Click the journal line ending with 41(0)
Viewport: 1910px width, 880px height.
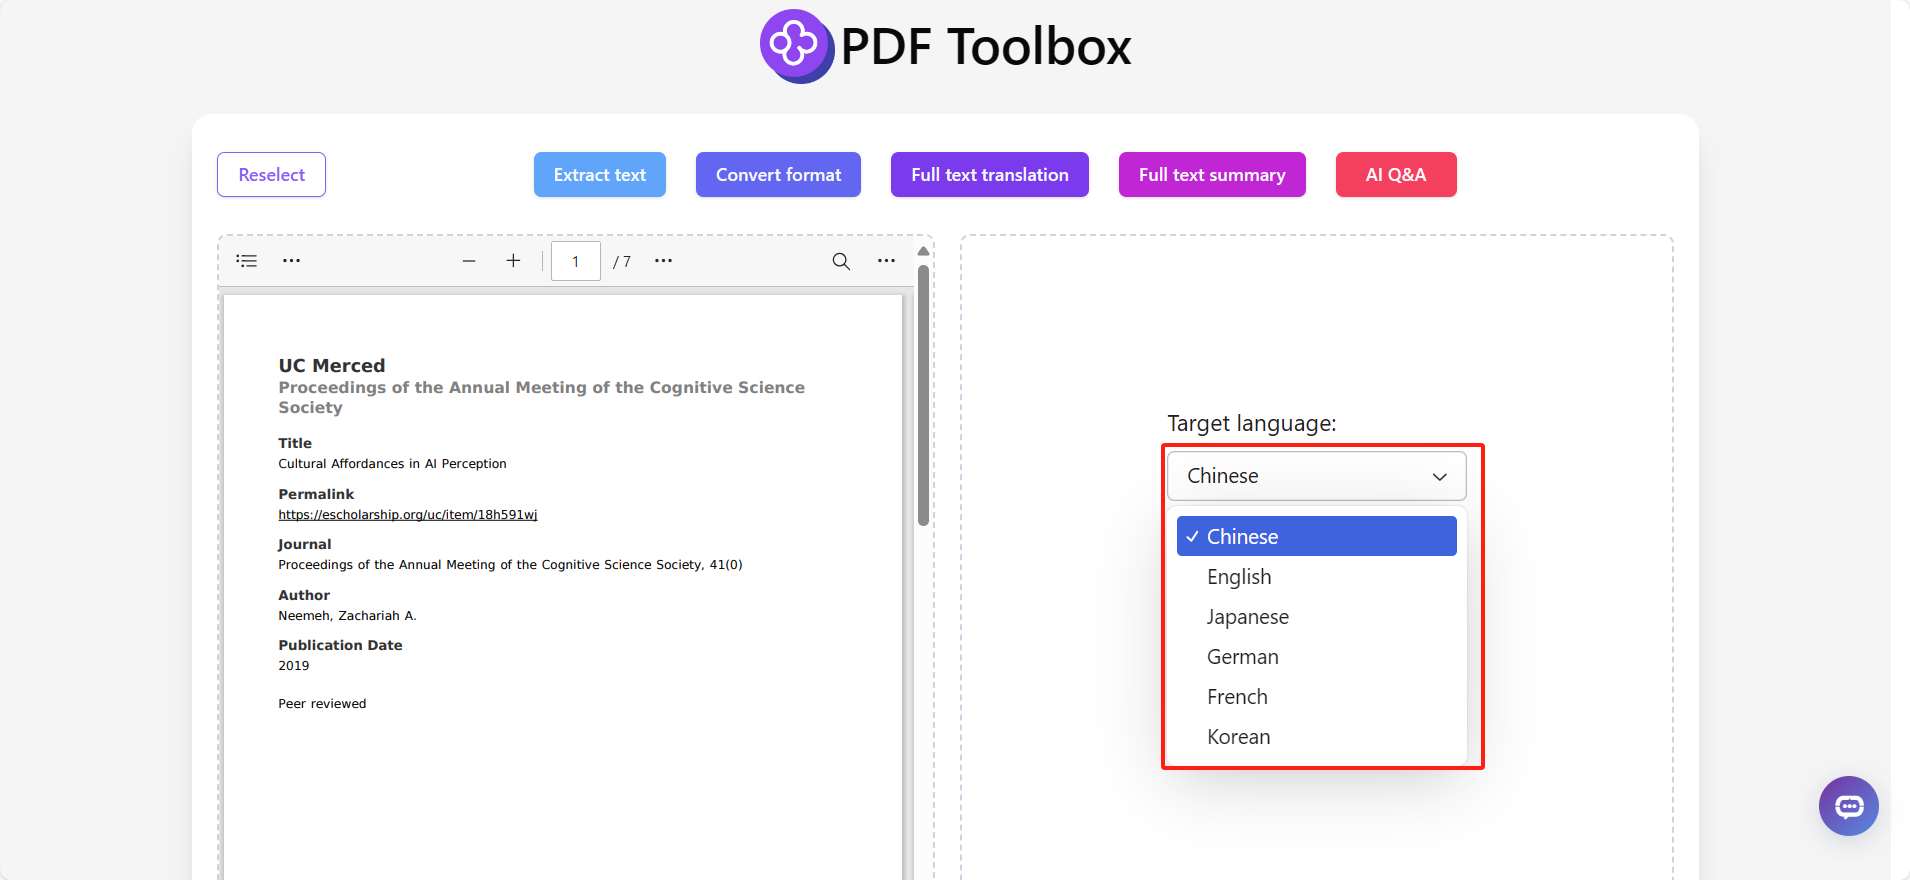pyautogui.click(x=510, y=565)
